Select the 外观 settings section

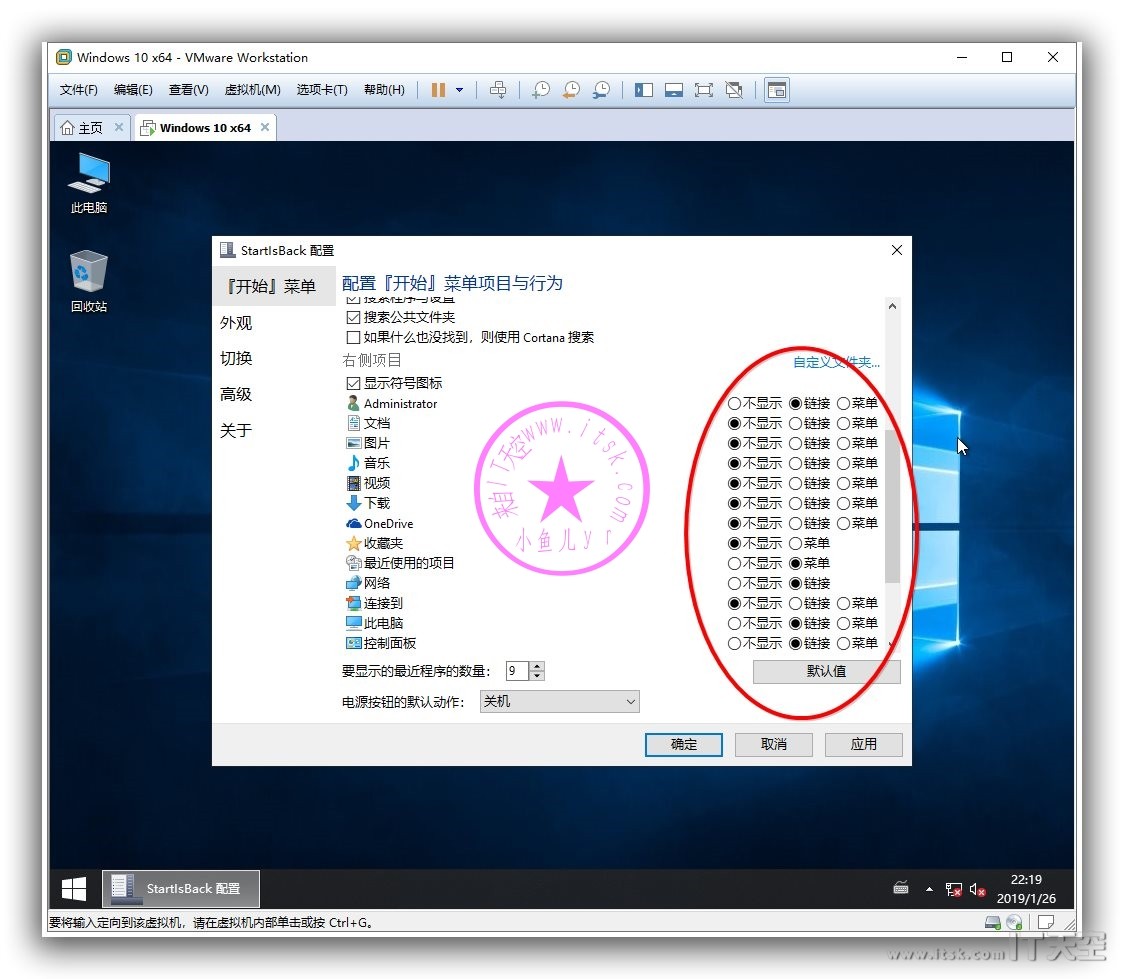[x=236, y=323]
